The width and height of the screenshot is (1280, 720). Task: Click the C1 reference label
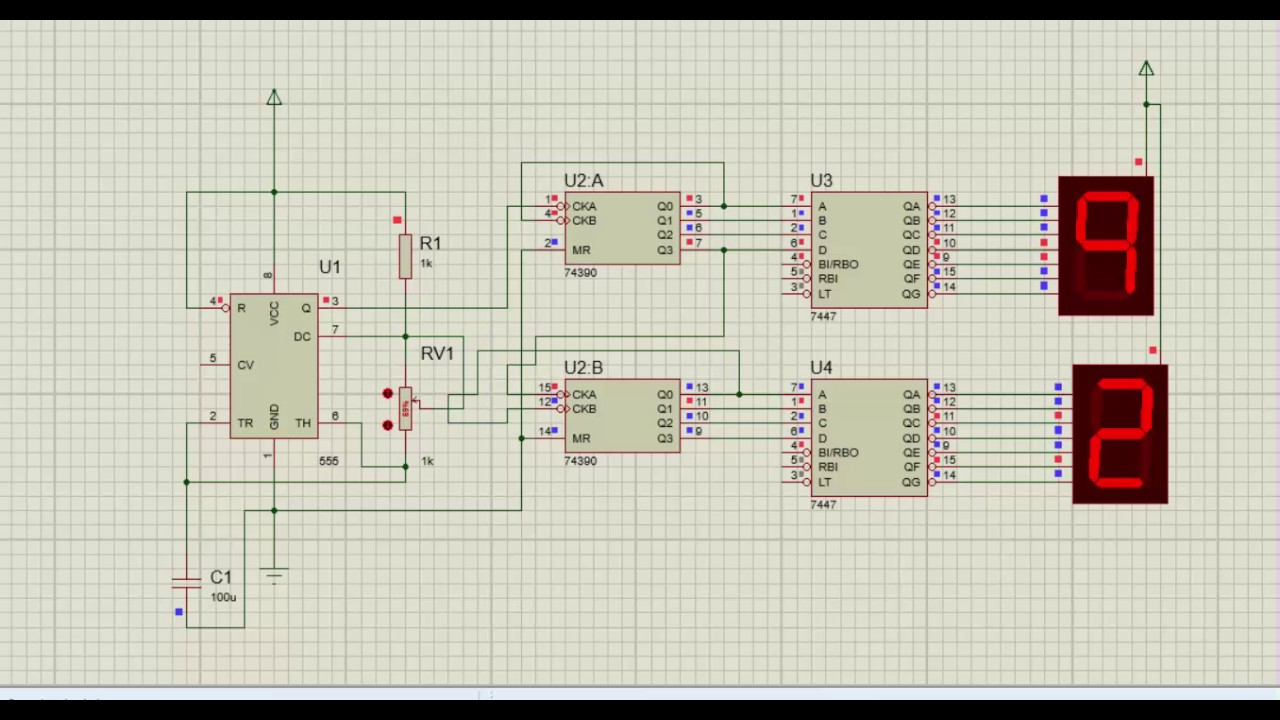(221, 578)
